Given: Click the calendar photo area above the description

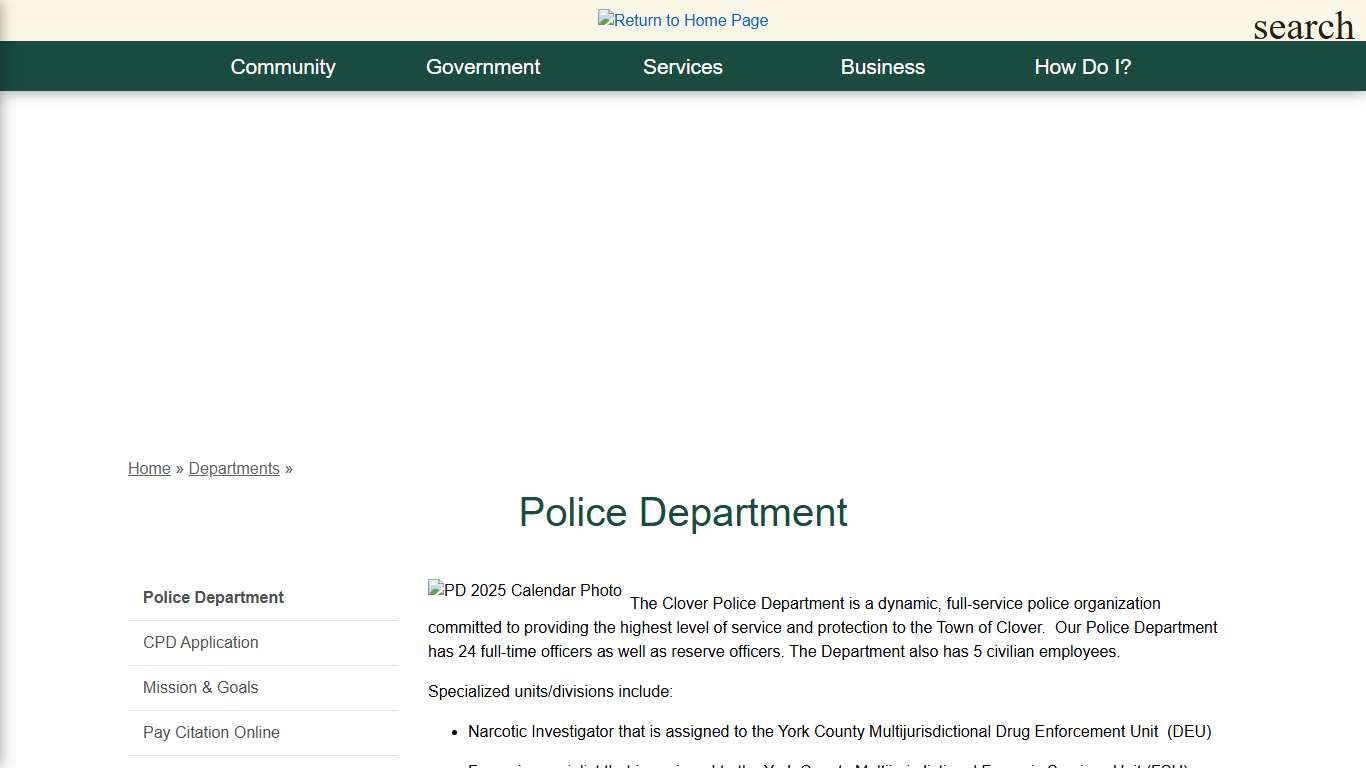Looking at the screenshot, I should coord(525,590).
